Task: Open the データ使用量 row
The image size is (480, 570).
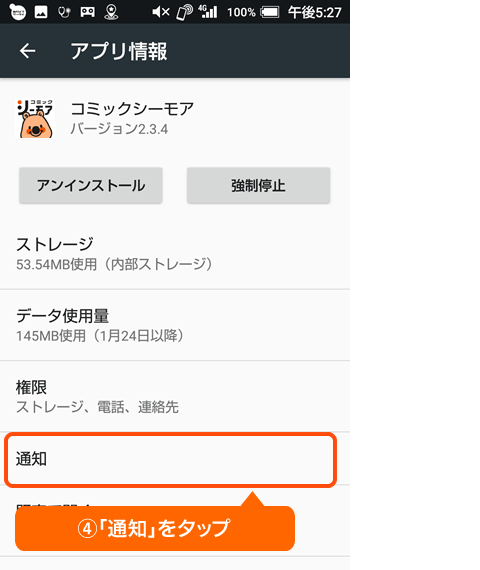Action: 175,325
